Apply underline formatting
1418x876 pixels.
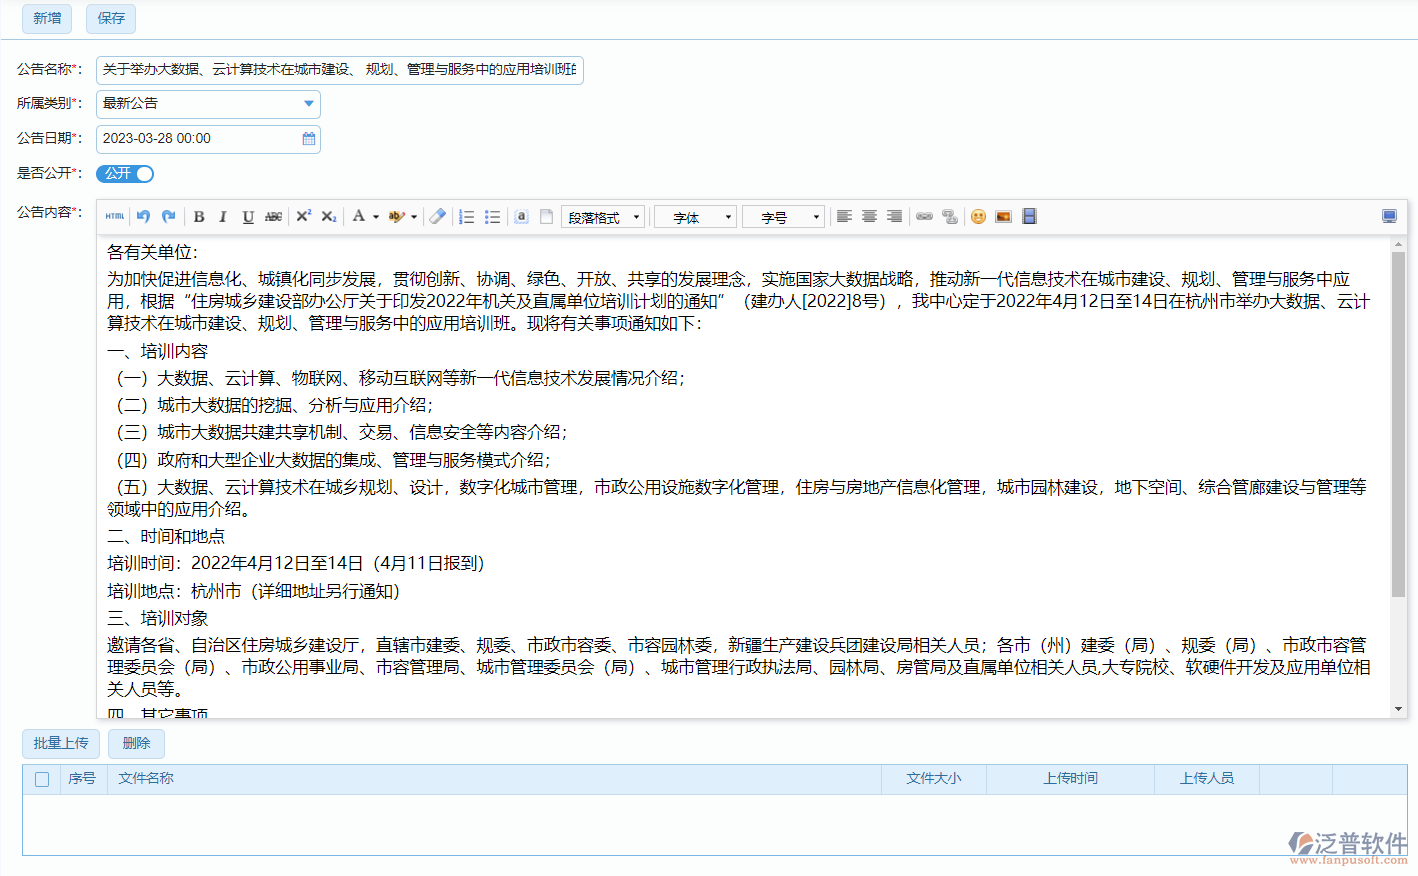248,217
